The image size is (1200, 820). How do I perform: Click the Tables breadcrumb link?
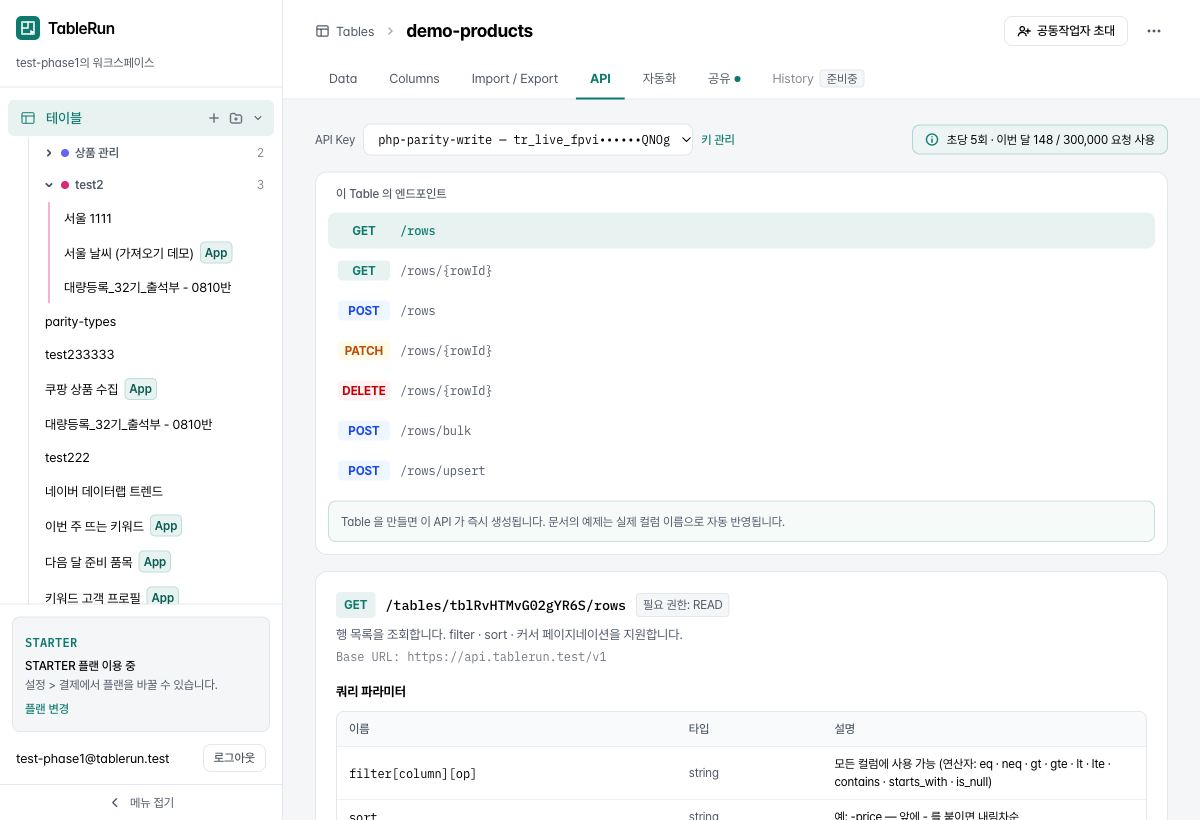(355, 31)
